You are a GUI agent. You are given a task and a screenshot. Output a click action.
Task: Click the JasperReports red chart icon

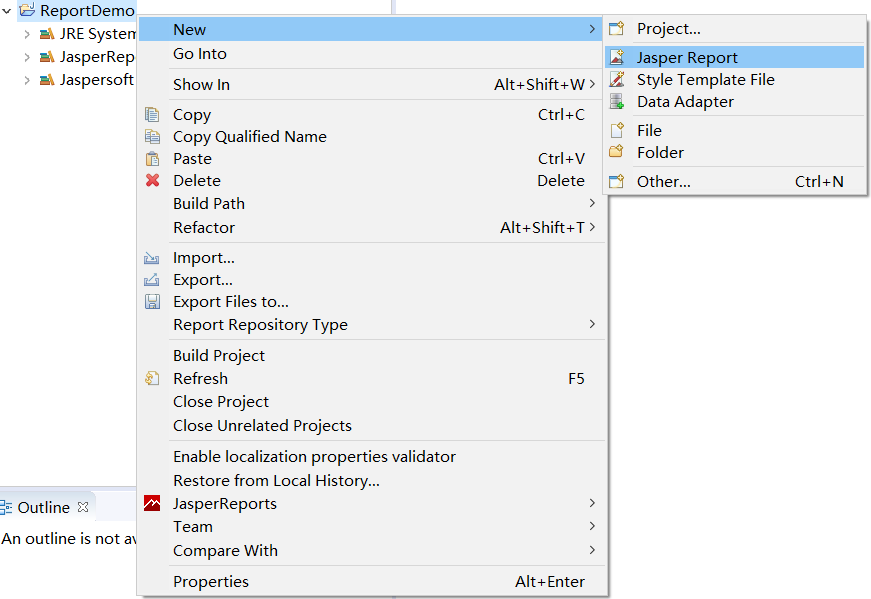[x=152, y=504]
